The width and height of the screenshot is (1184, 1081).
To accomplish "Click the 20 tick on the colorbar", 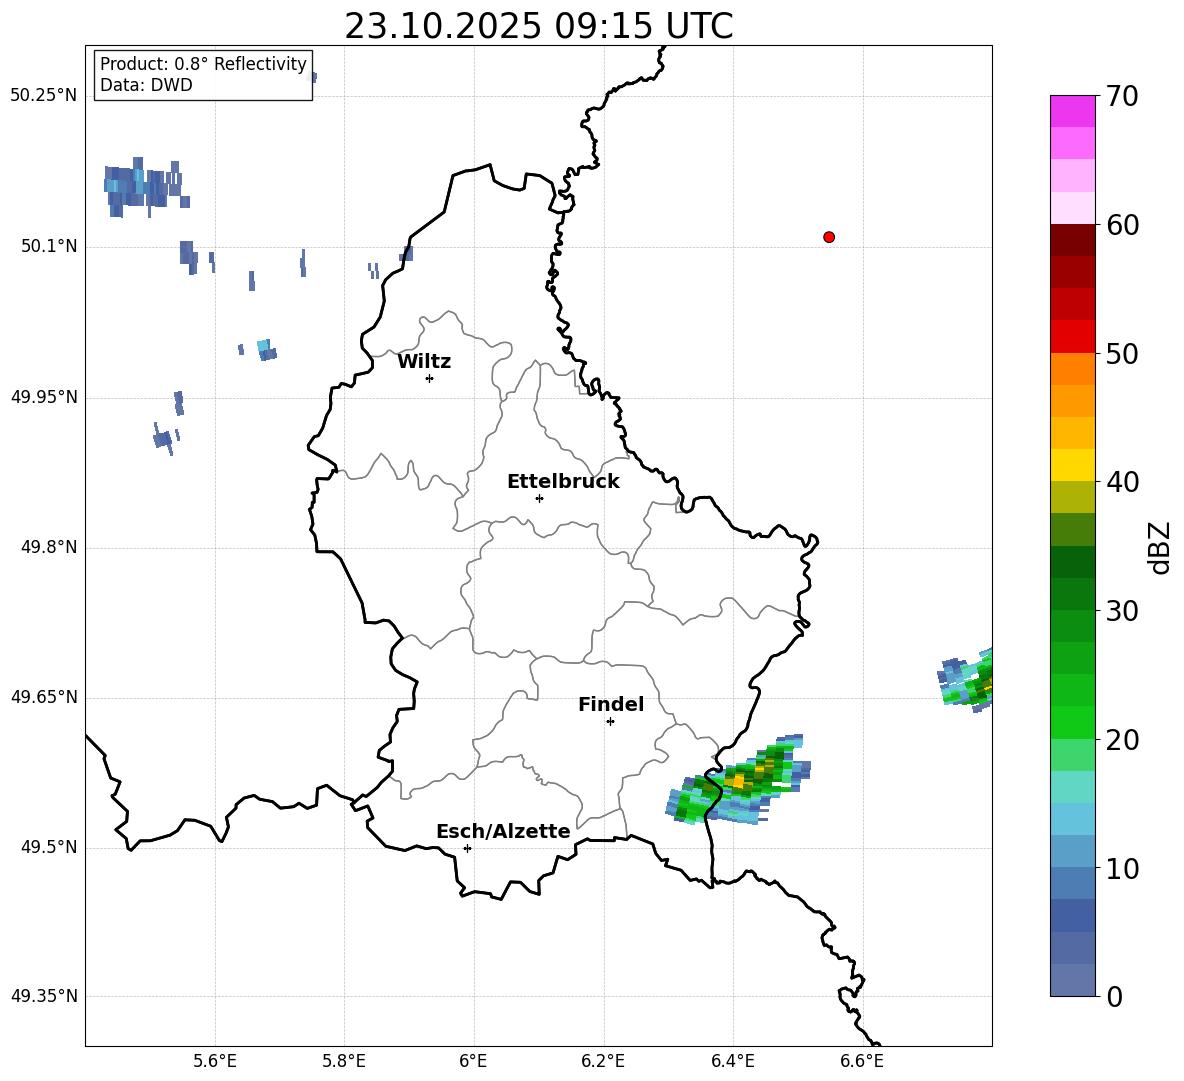I will (x=1121, y=740).
